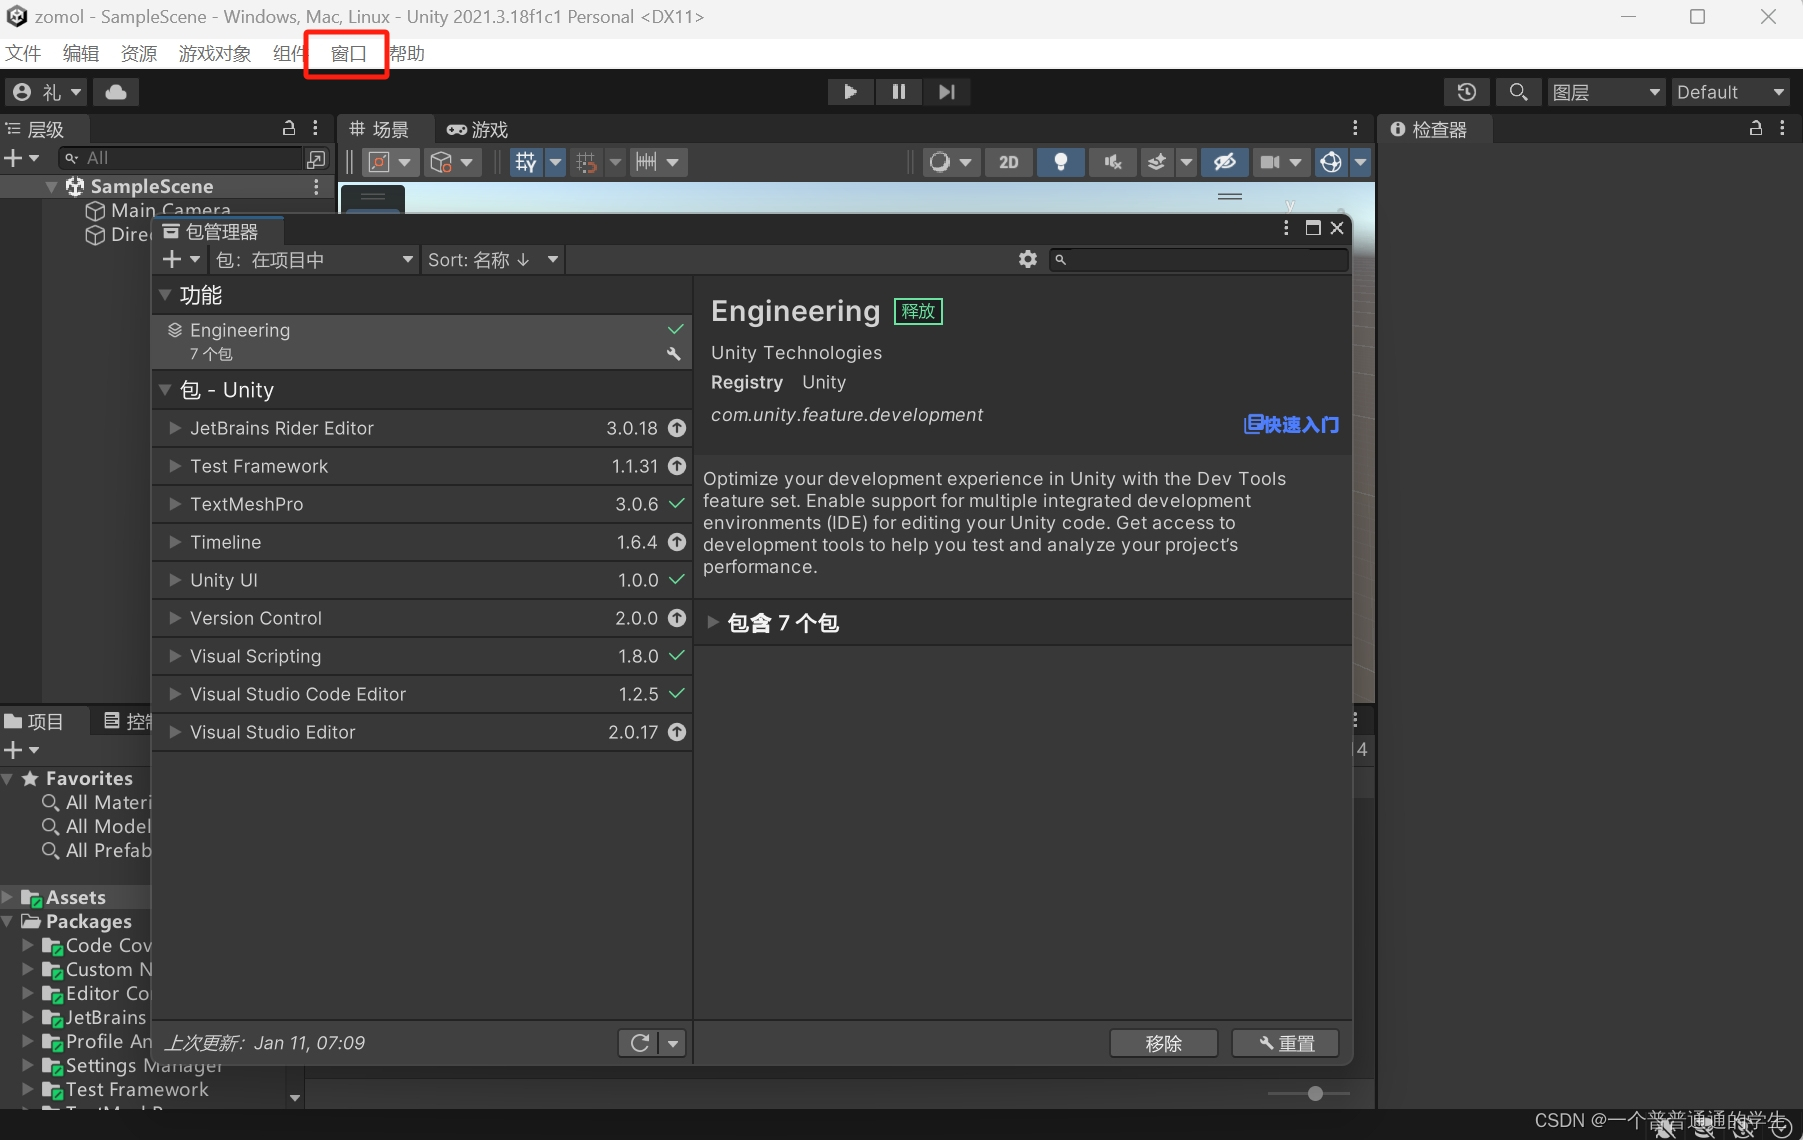1803x1140 pixels.
Task: Click the refresh package list button
Action: pos(640,1043)
